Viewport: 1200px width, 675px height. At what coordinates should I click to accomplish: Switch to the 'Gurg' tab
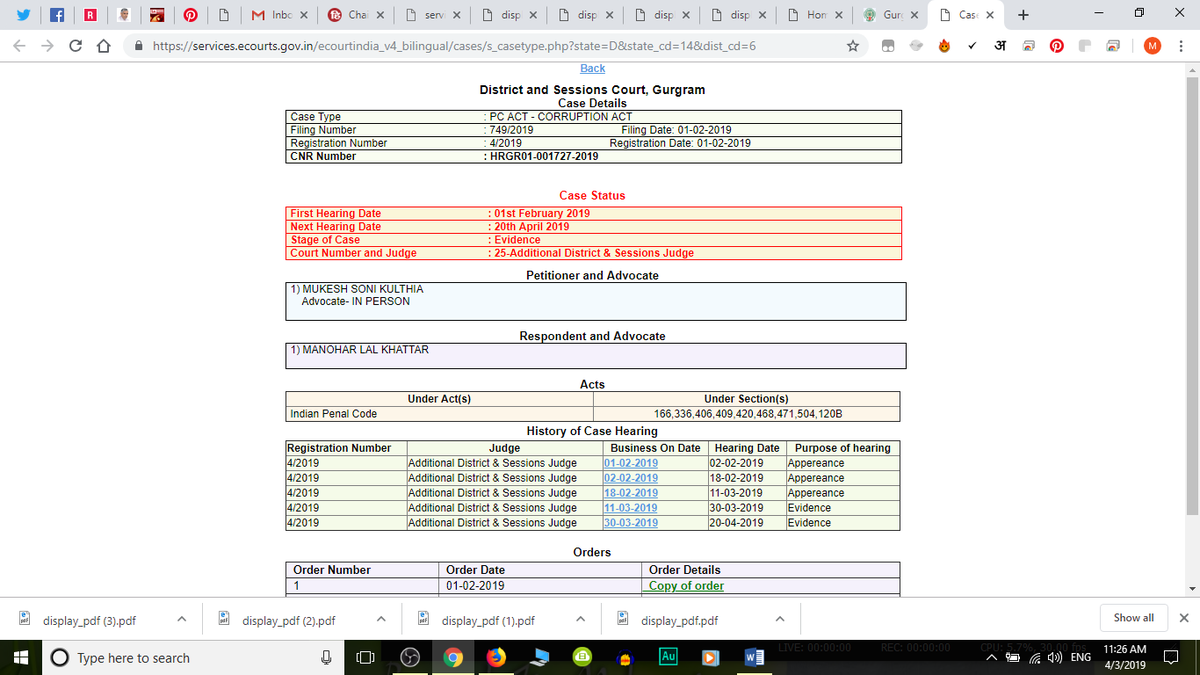[890, 15]
